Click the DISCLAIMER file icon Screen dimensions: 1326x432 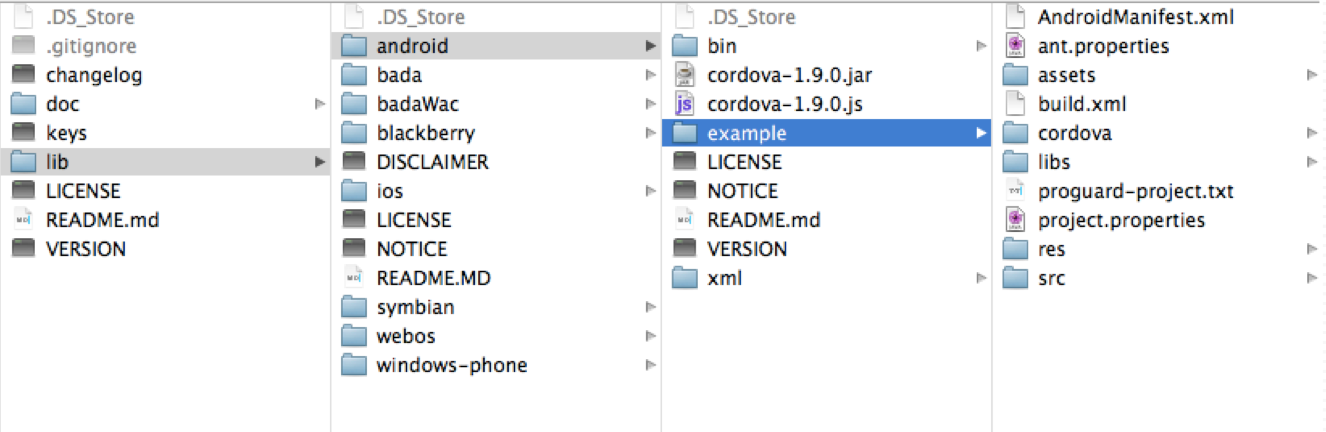pyautogui.click(x=354, y=162)
